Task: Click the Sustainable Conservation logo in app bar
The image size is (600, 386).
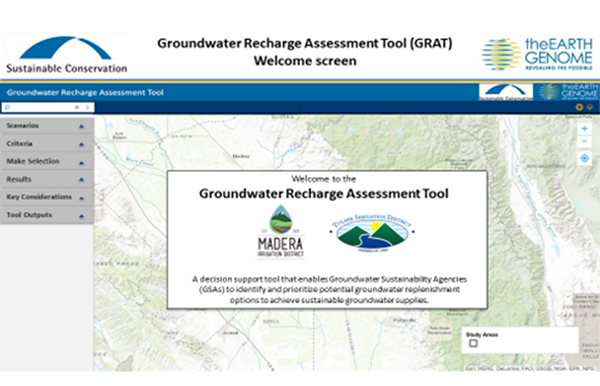Action: click(506, 92)
